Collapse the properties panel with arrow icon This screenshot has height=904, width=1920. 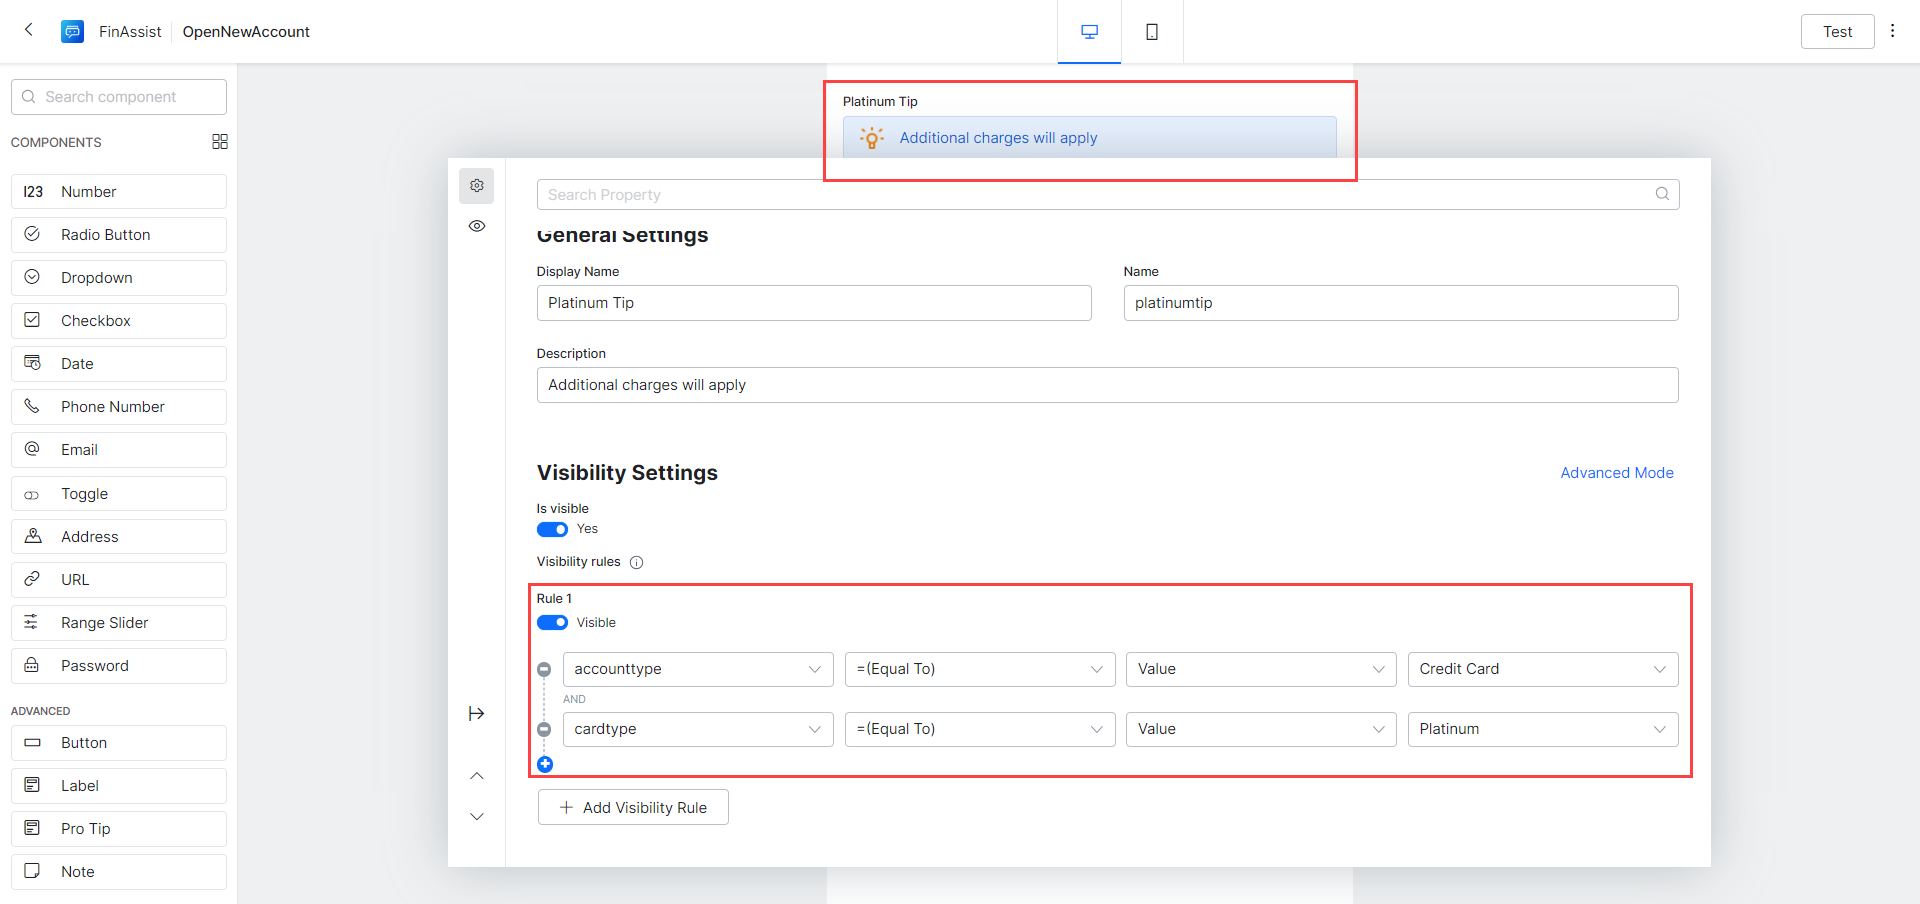click(477, 713)
